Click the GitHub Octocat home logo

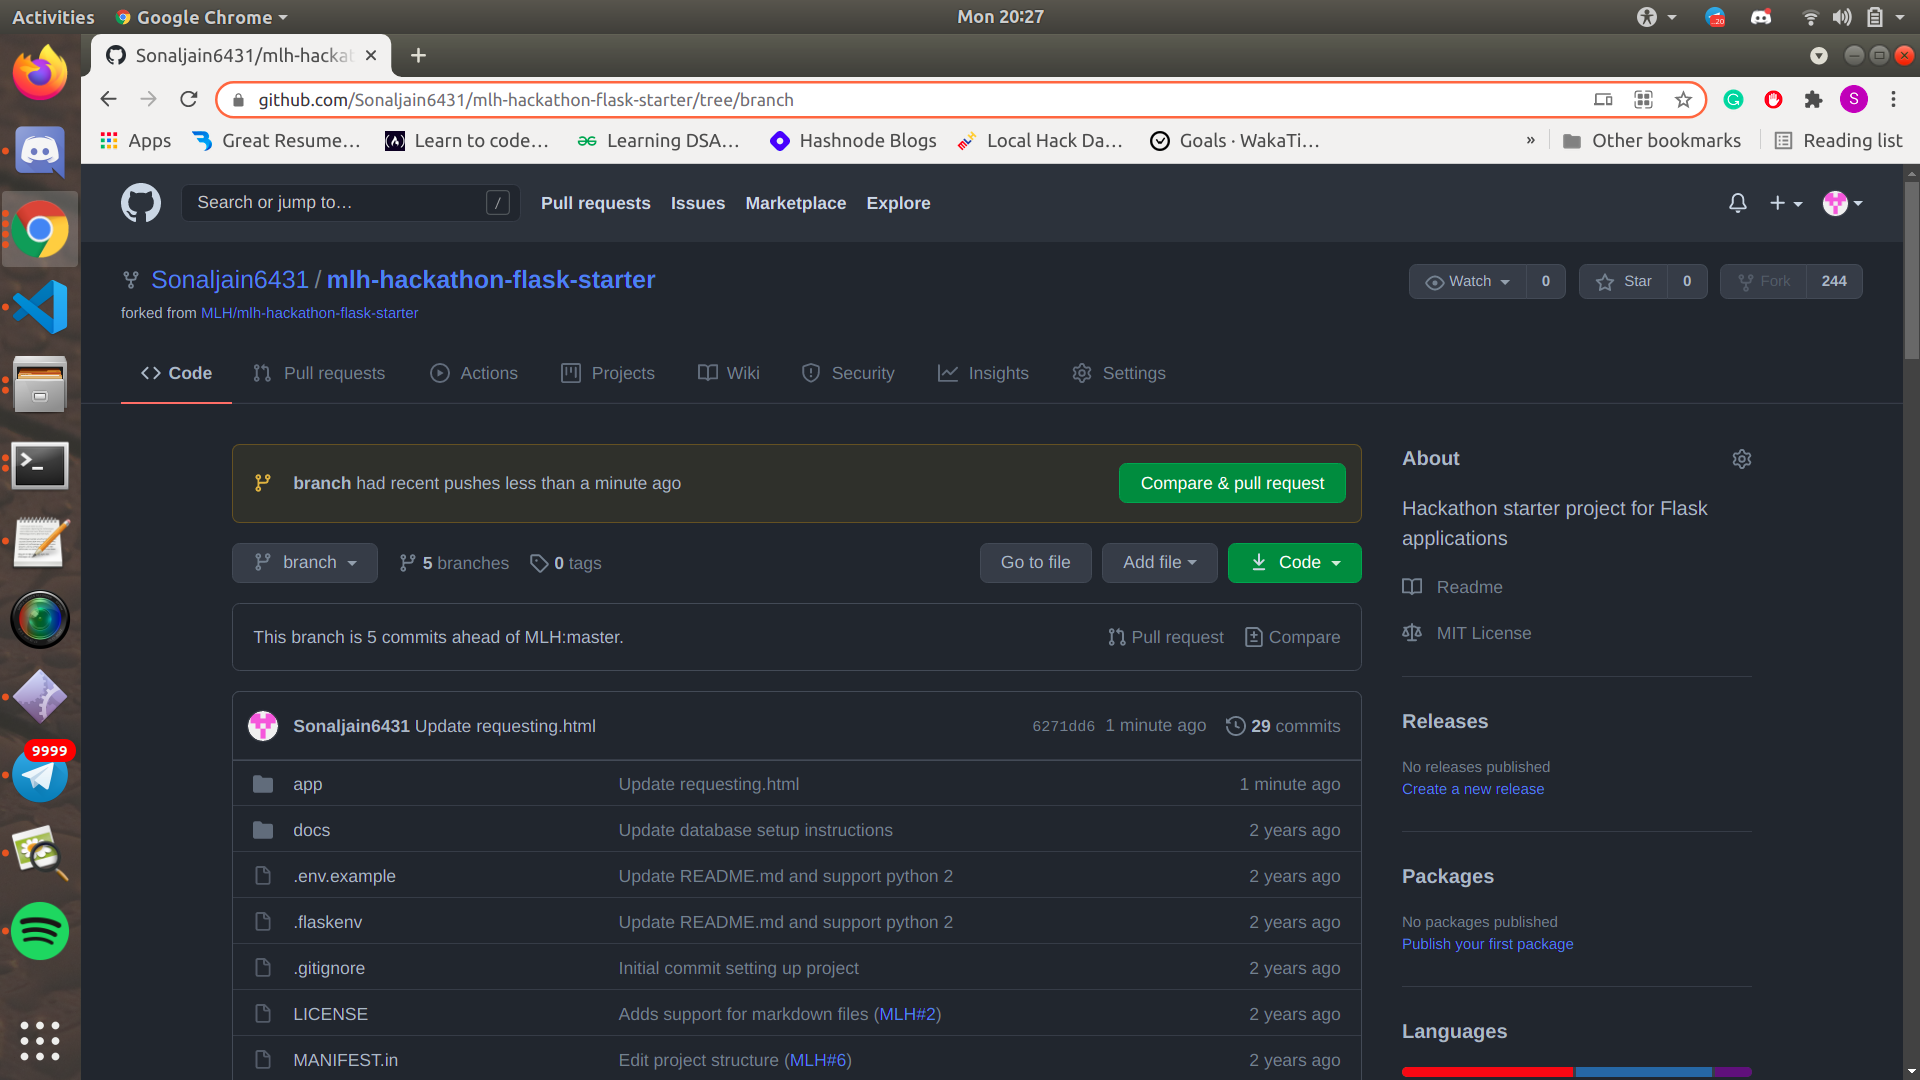(x=140, y=203)
